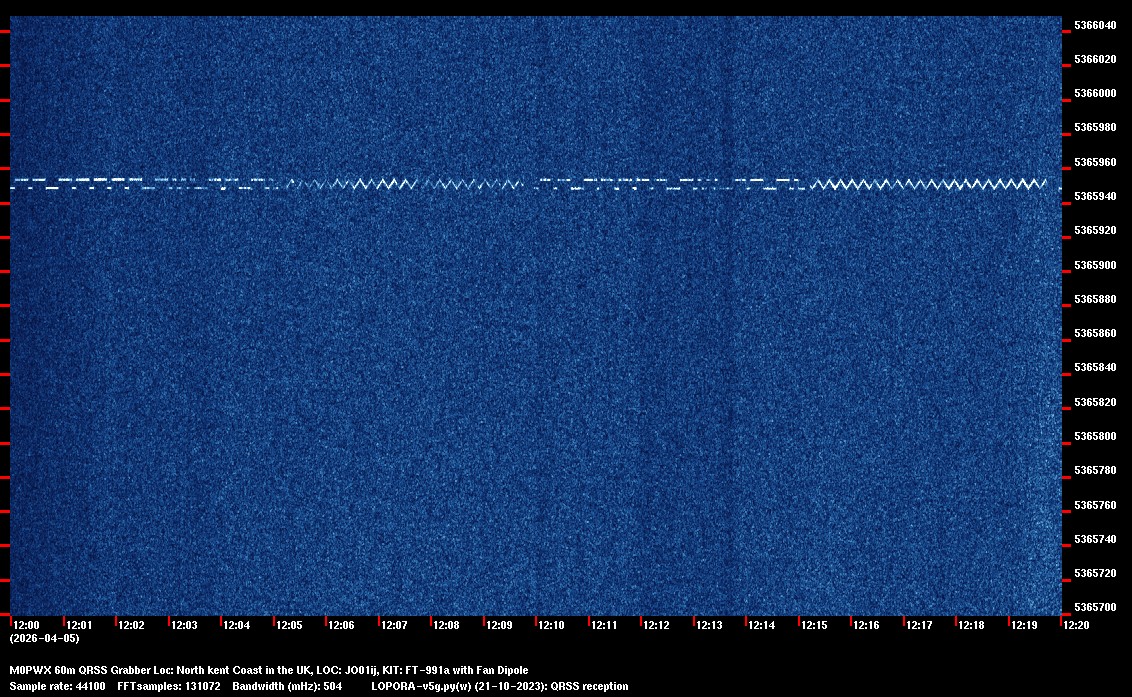Click the 12:20 time axis label
The height and width of the screenshot is (697, 1132).
tap(1076, 625)
